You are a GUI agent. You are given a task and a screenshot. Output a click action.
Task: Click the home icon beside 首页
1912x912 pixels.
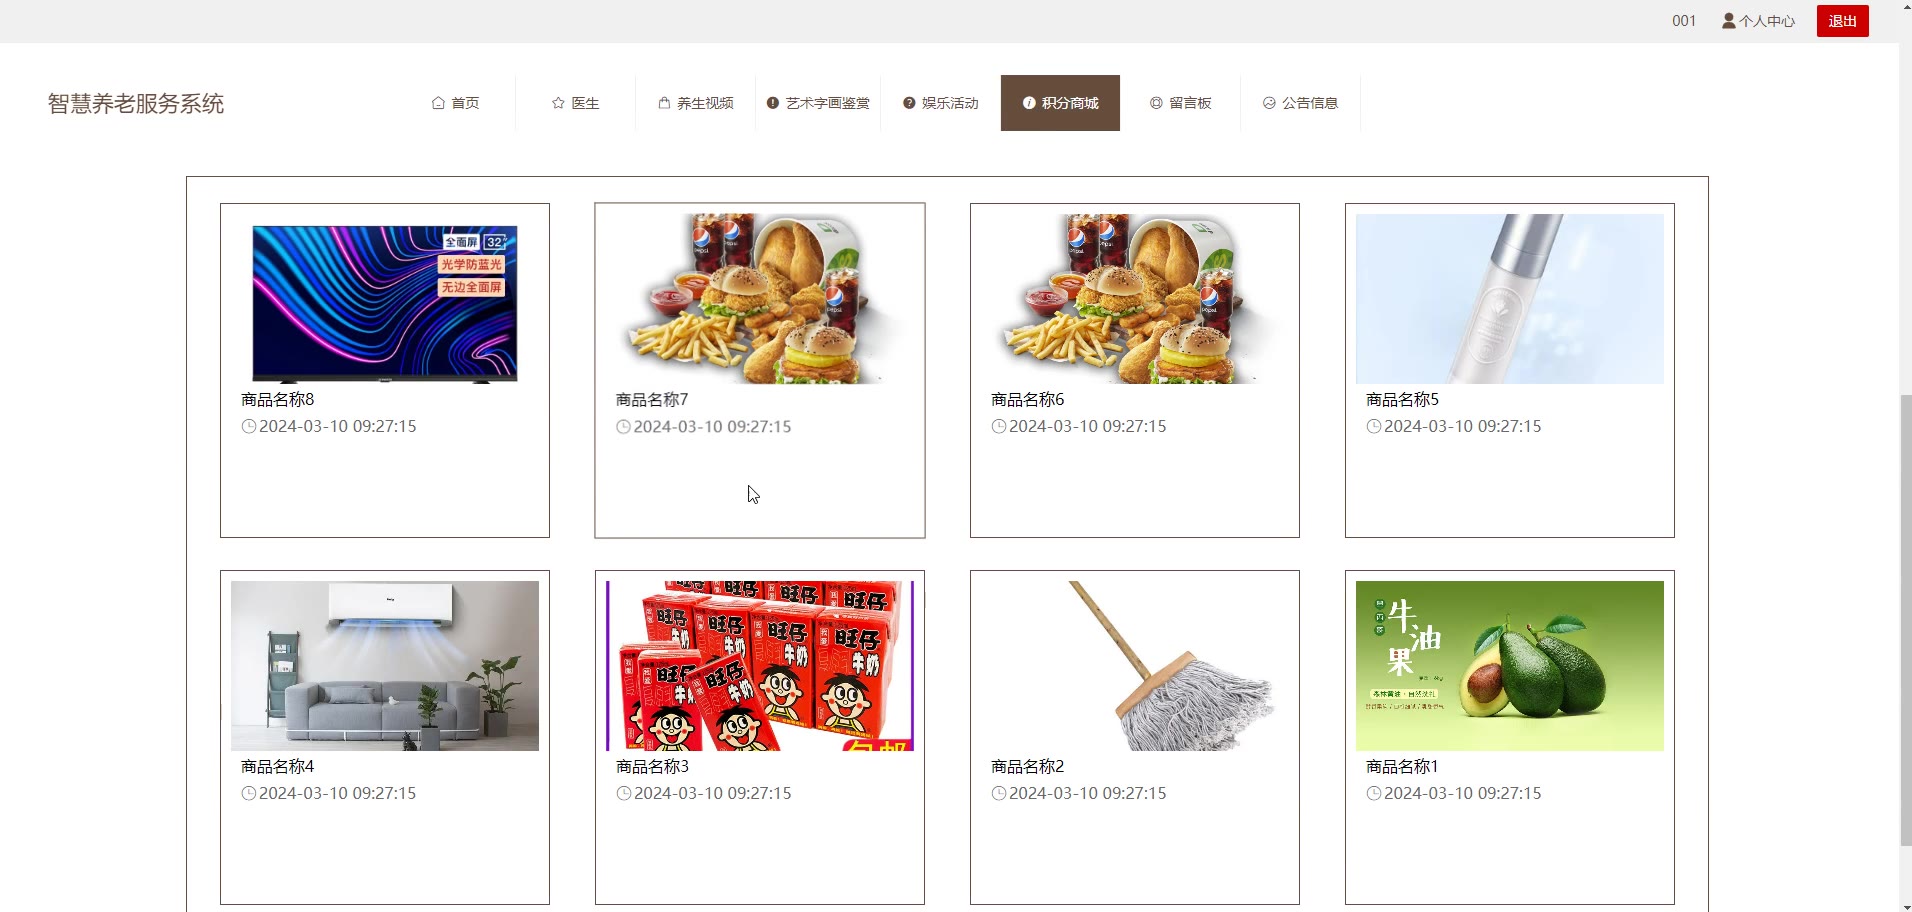(x=438, y=103)
